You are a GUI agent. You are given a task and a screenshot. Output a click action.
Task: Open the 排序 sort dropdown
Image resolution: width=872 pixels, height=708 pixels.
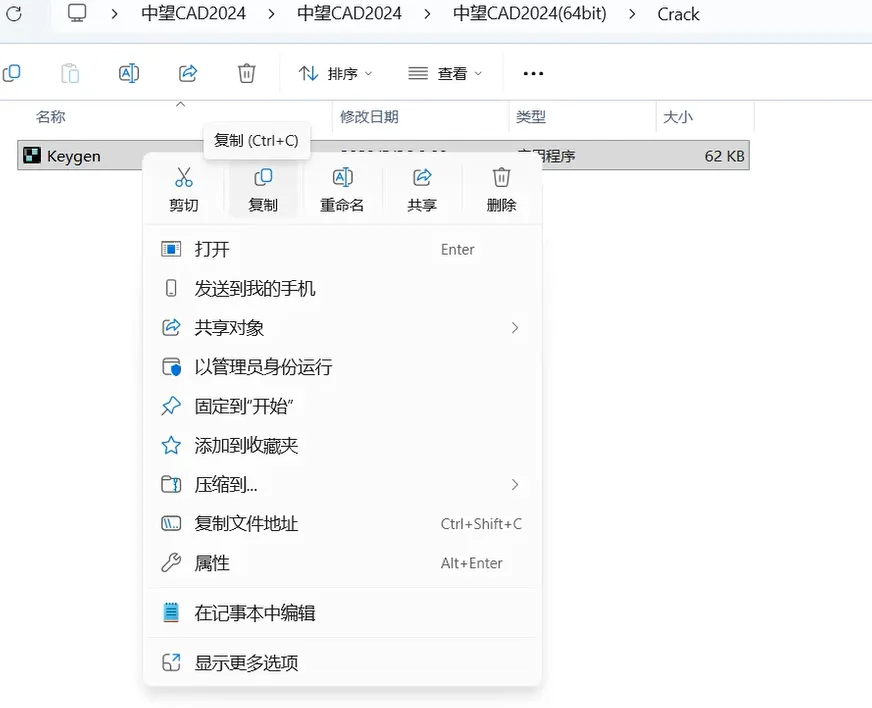[335, 73]
